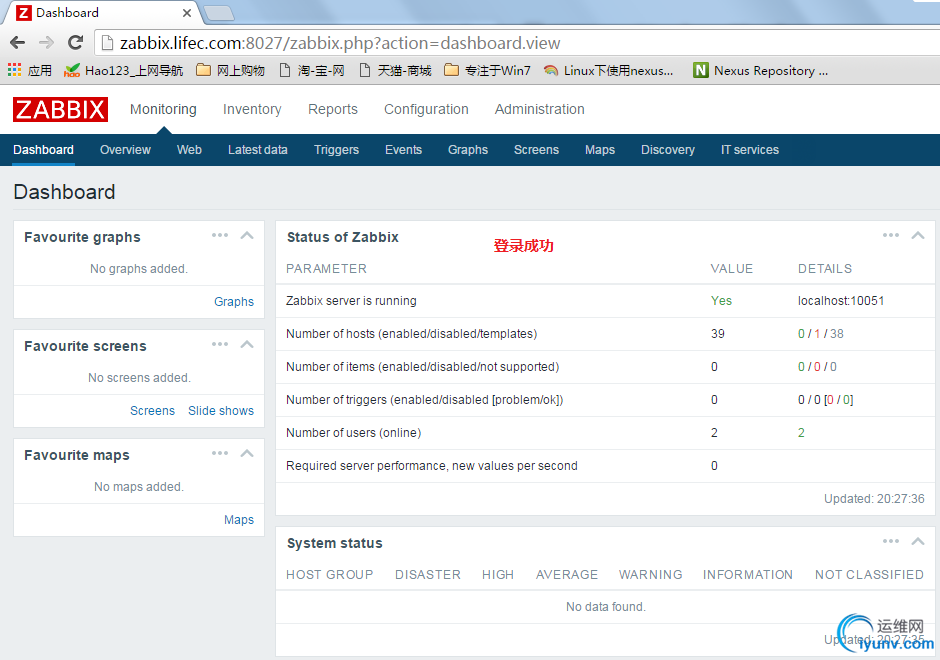Switch to the Maps submenu tab
940x660 pixels.
click(x=600, y=150)
